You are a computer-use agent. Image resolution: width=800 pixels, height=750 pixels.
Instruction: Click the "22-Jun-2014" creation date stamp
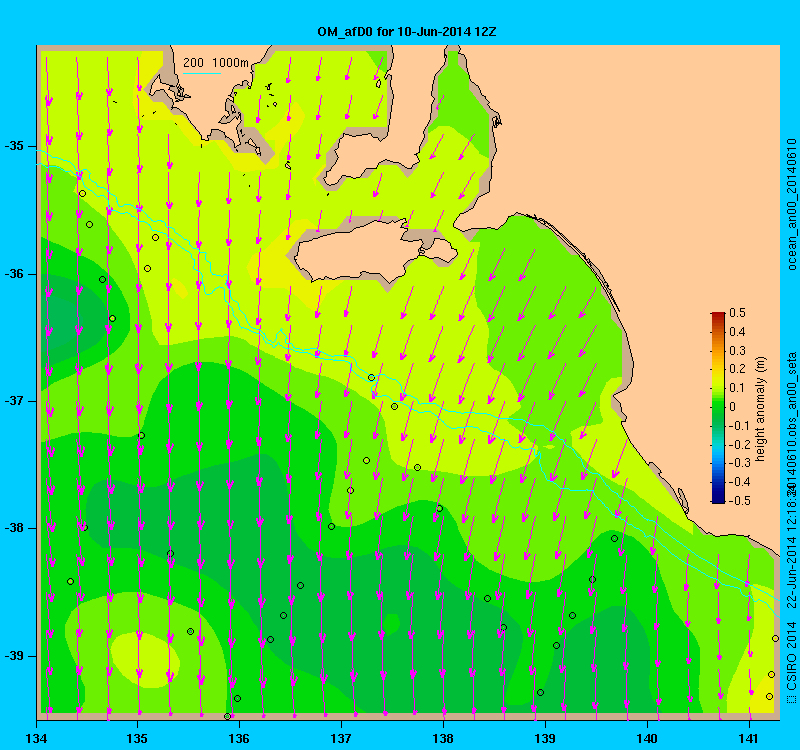pyautogui.click(x=792, y=573)
